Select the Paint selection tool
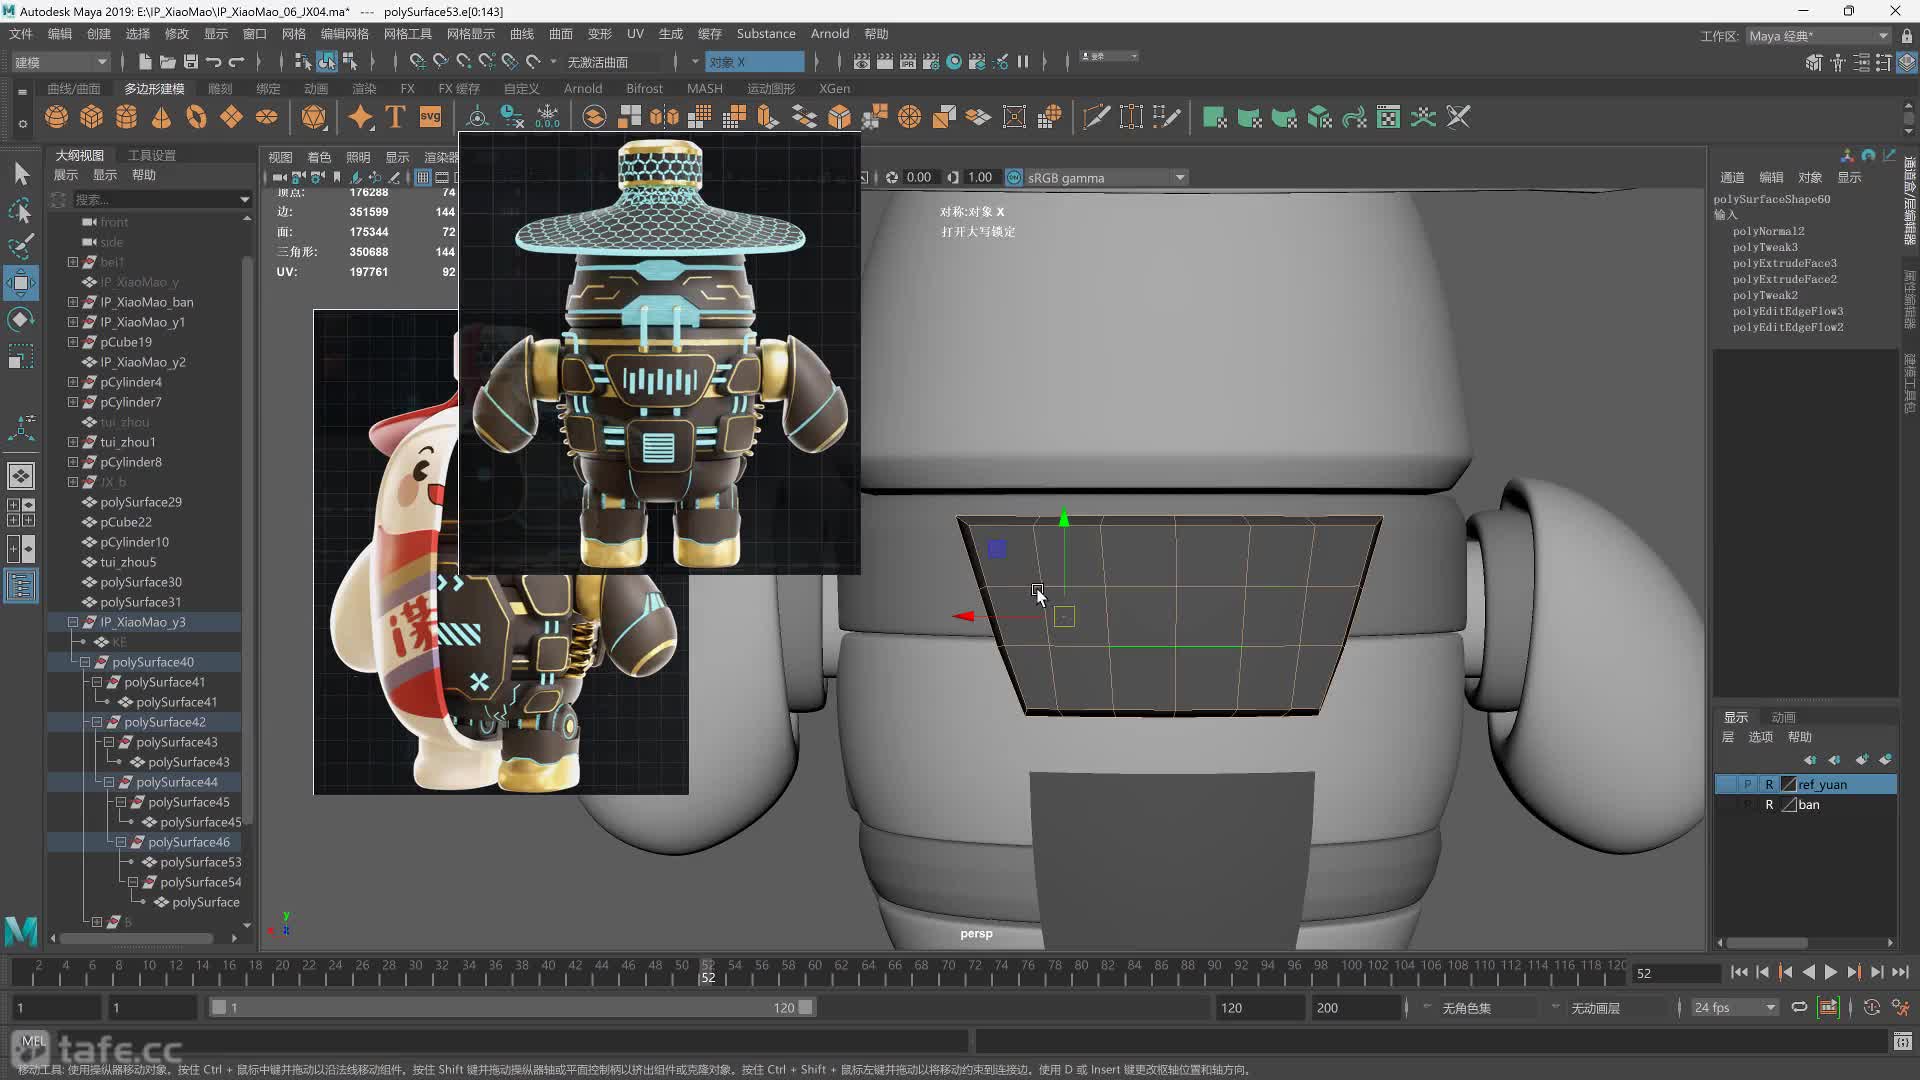This screenshot has height=1080, width=1920. (21, 246)
